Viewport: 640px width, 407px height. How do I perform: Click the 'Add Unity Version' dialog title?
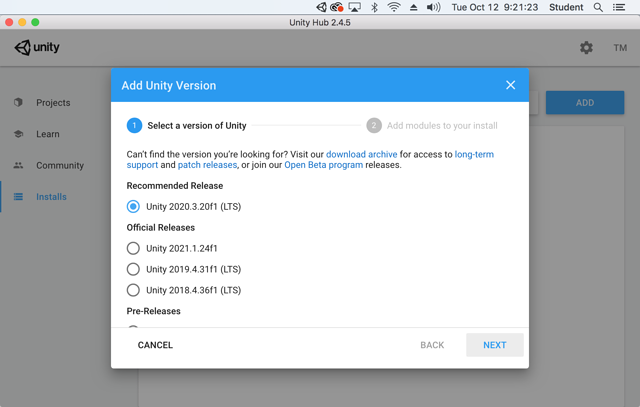click(169, 85)
